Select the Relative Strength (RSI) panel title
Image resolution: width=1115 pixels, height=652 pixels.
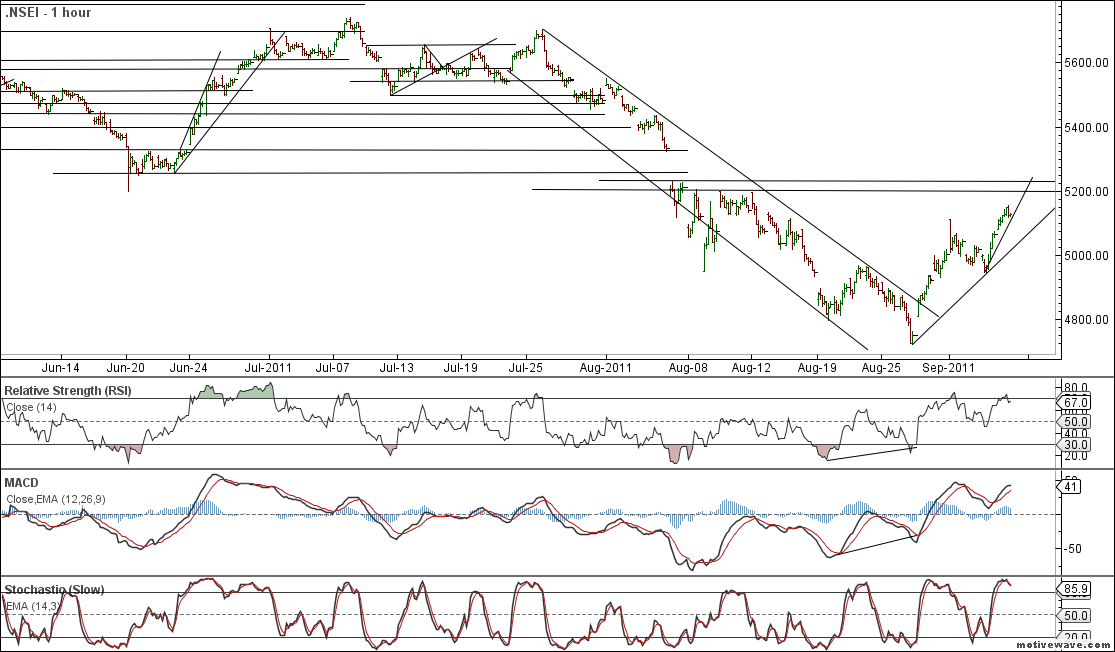point(67,390)
